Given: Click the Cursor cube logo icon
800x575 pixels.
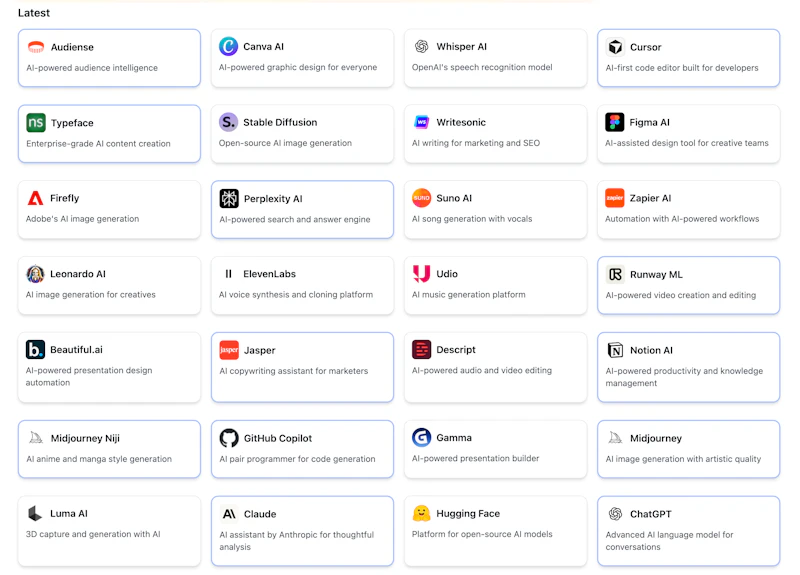Looking at the screenshot, I should point(615,47).
